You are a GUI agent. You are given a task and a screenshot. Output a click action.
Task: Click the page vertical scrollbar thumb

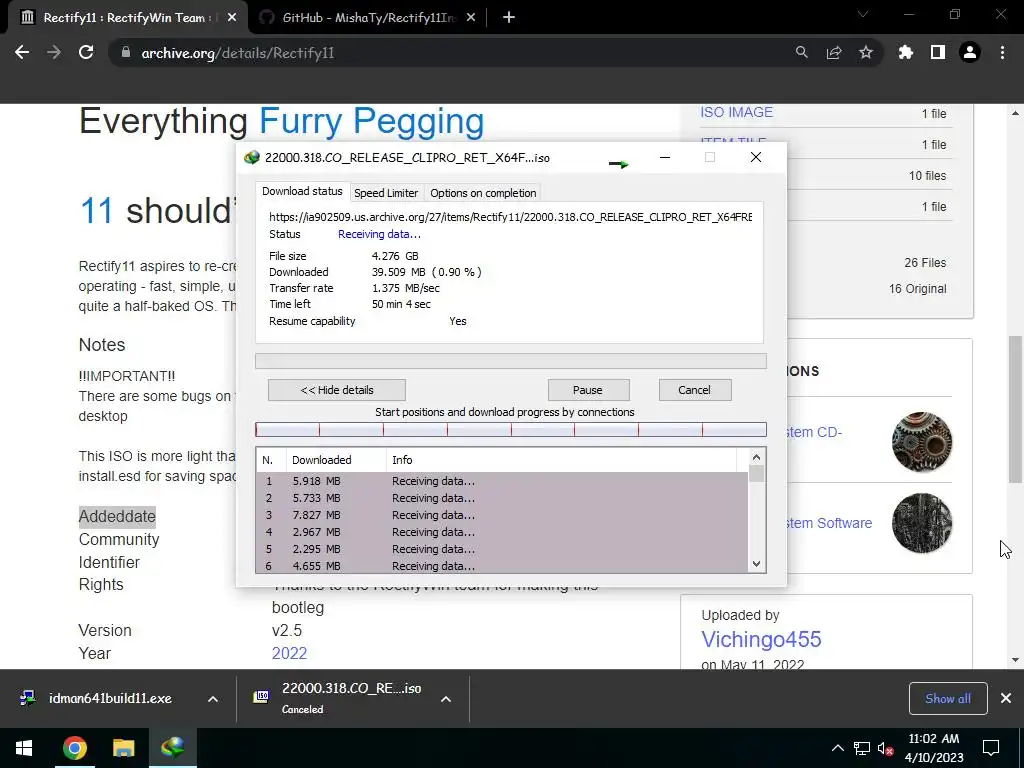pyautogui.click(x=1015, y=409)
